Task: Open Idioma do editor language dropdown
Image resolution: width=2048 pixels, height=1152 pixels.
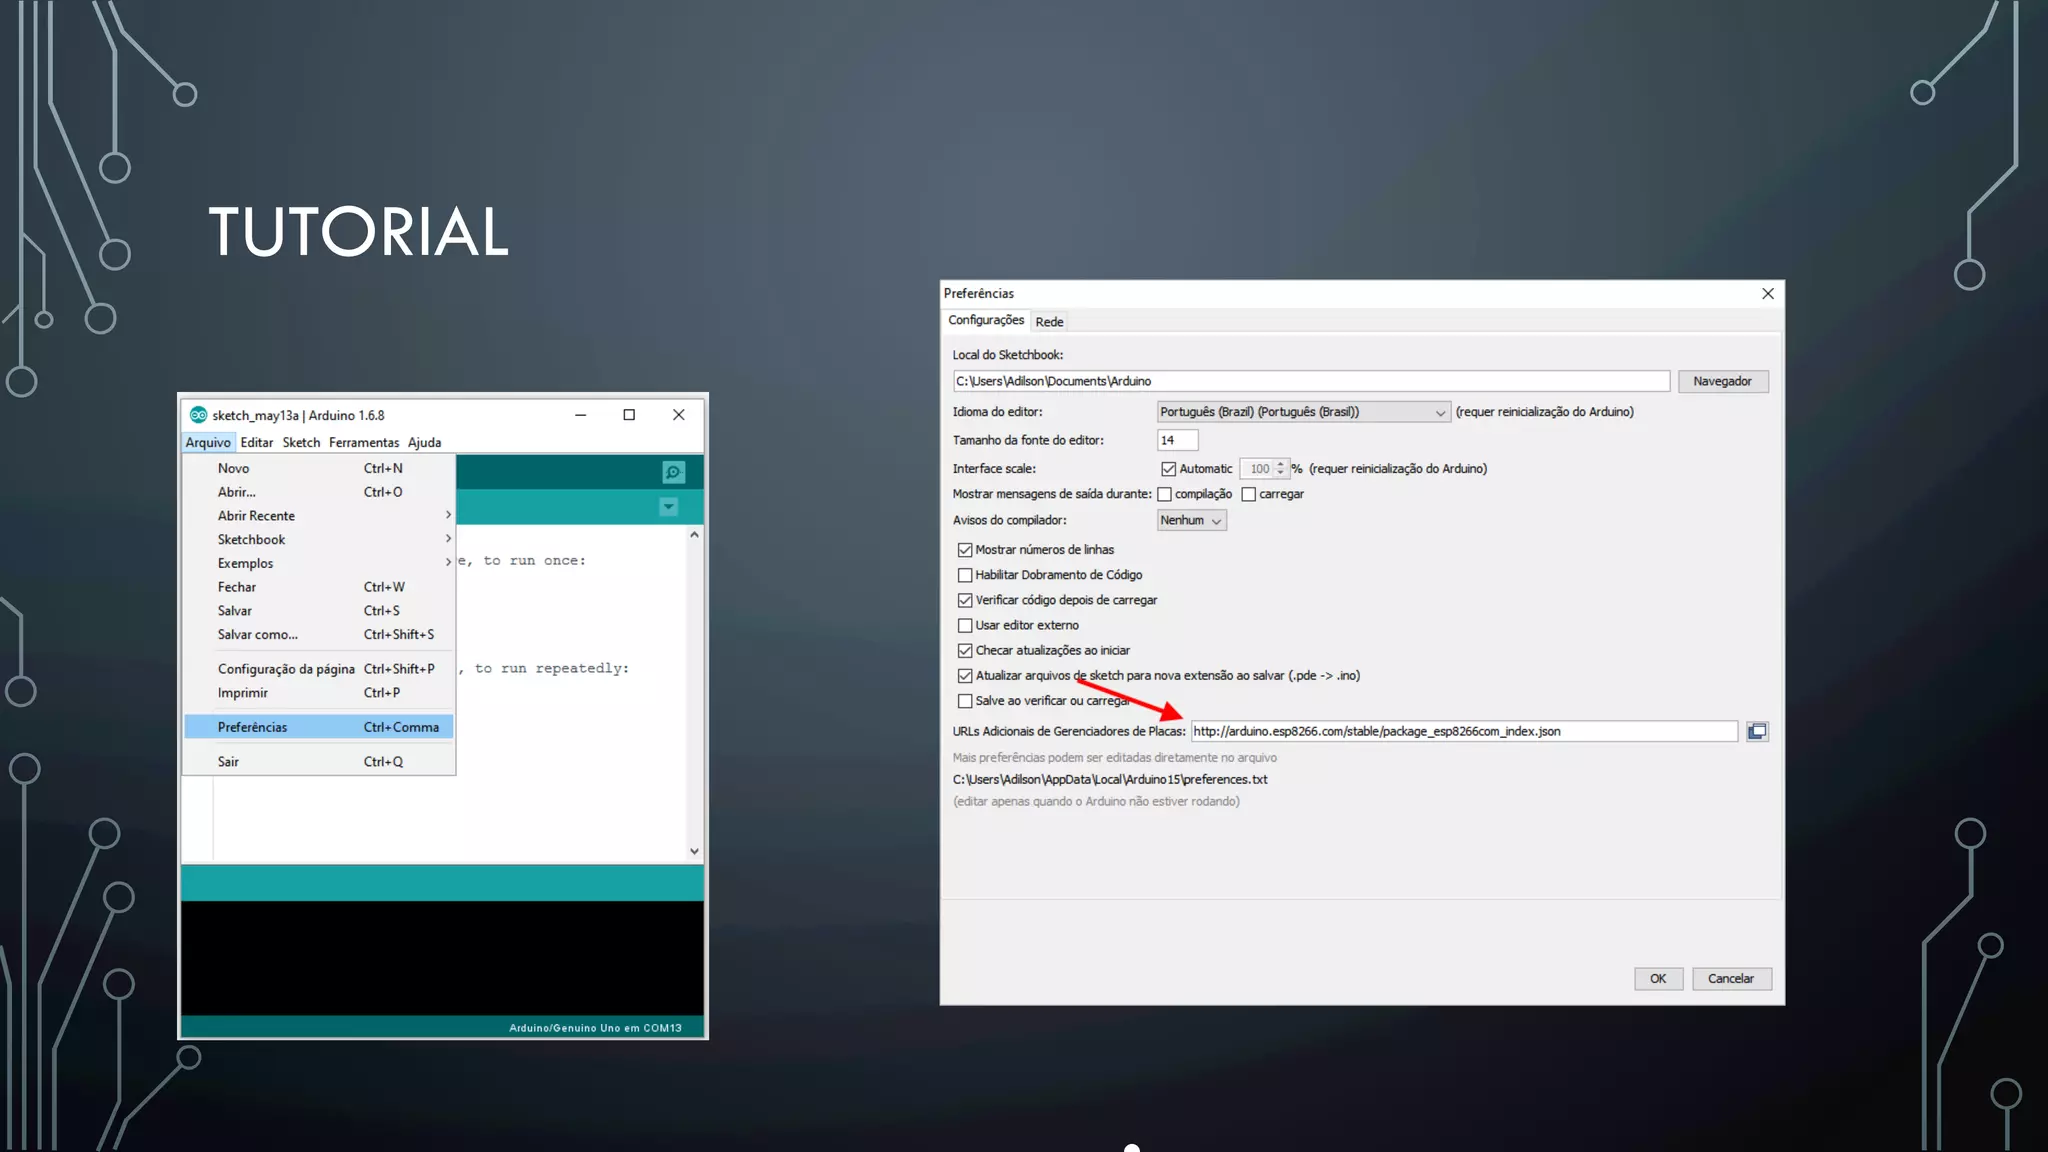Action: tap(1303, 412)
